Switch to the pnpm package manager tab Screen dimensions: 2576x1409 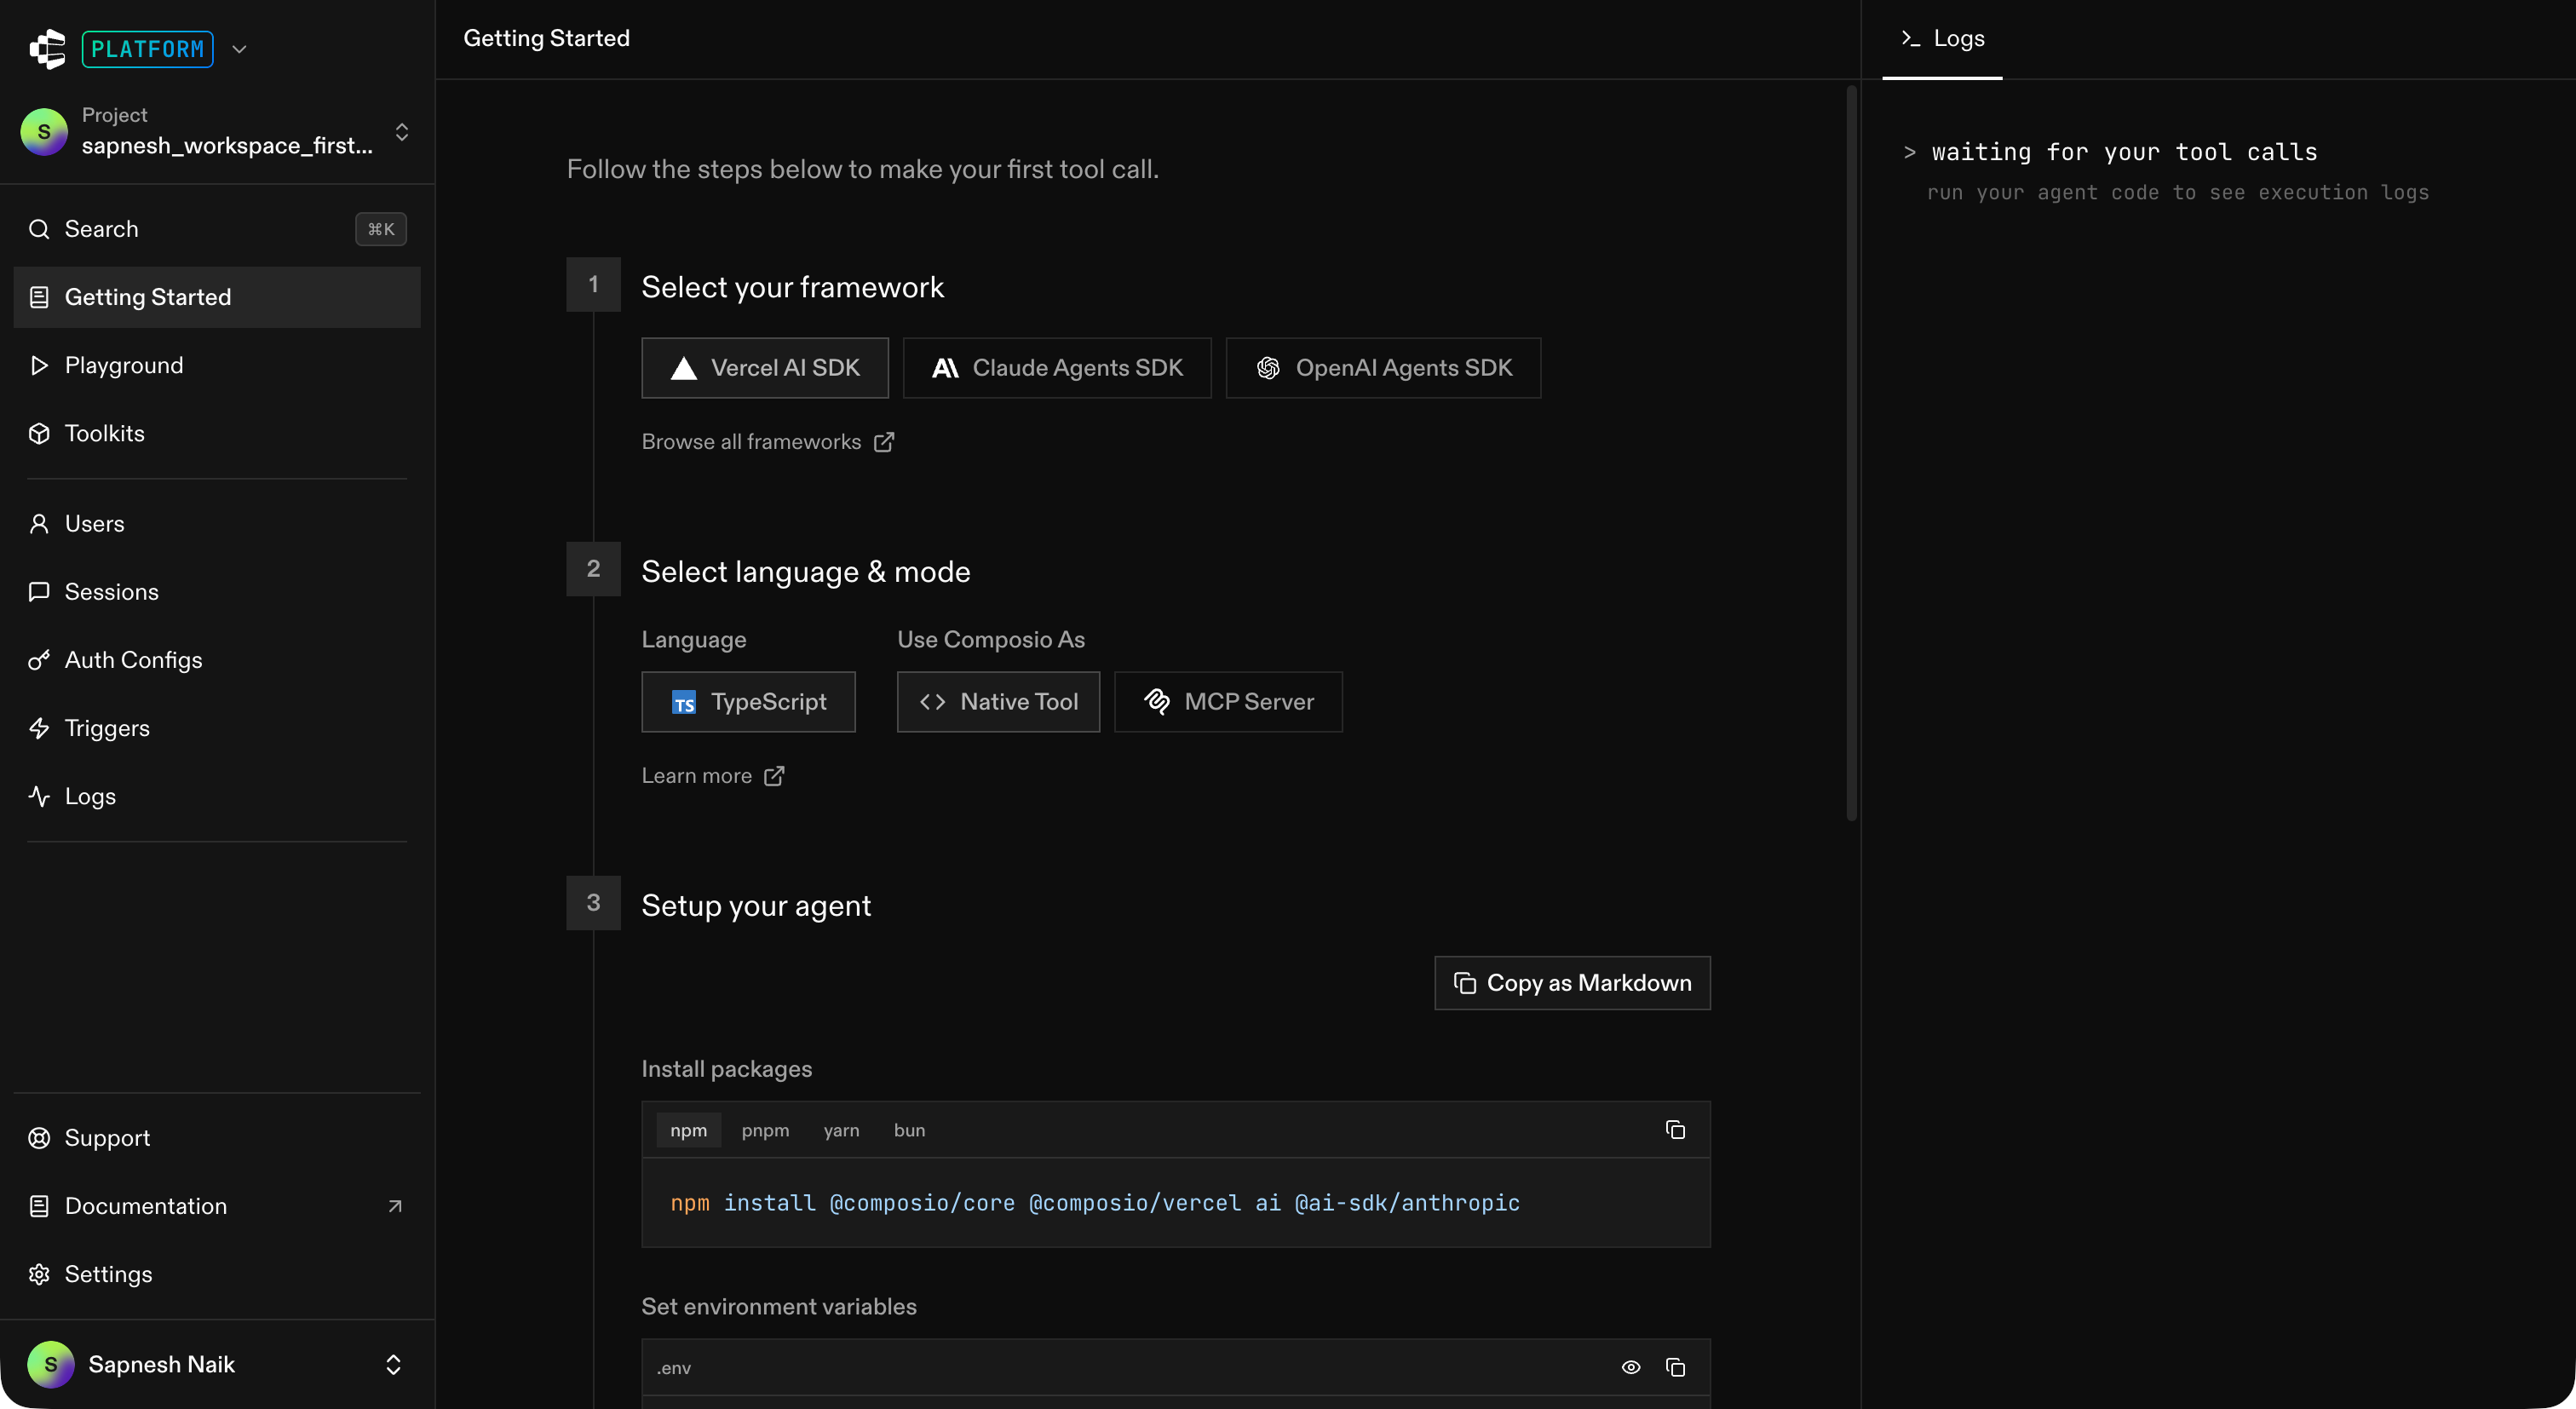point(765,1130)
